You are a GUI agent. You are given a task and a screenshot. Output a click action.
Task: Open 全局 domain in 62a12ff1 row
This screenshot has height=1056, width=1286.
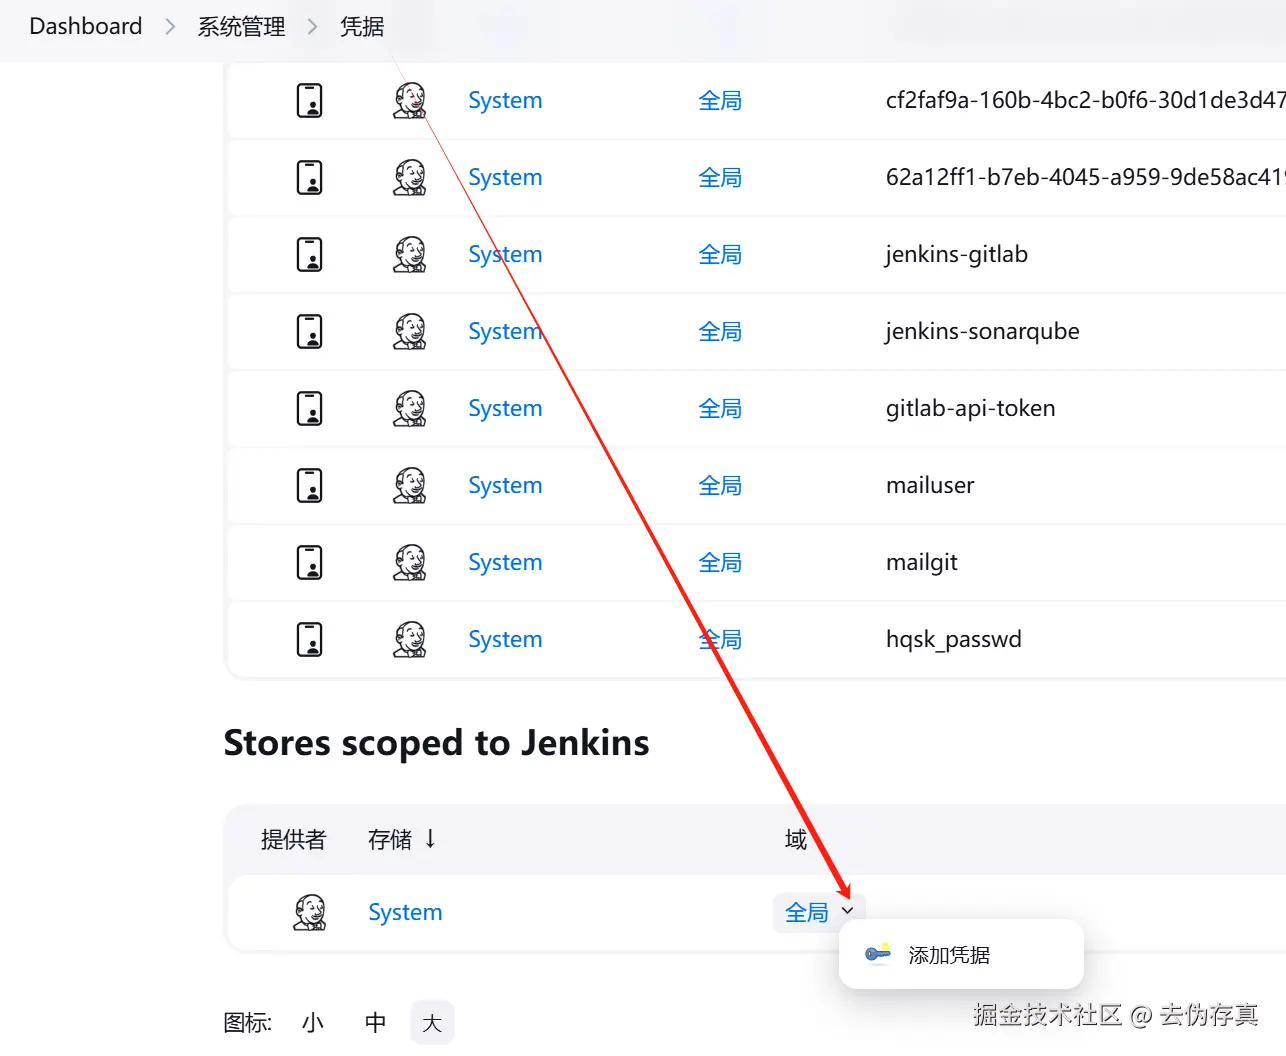[x=720, y=178]
